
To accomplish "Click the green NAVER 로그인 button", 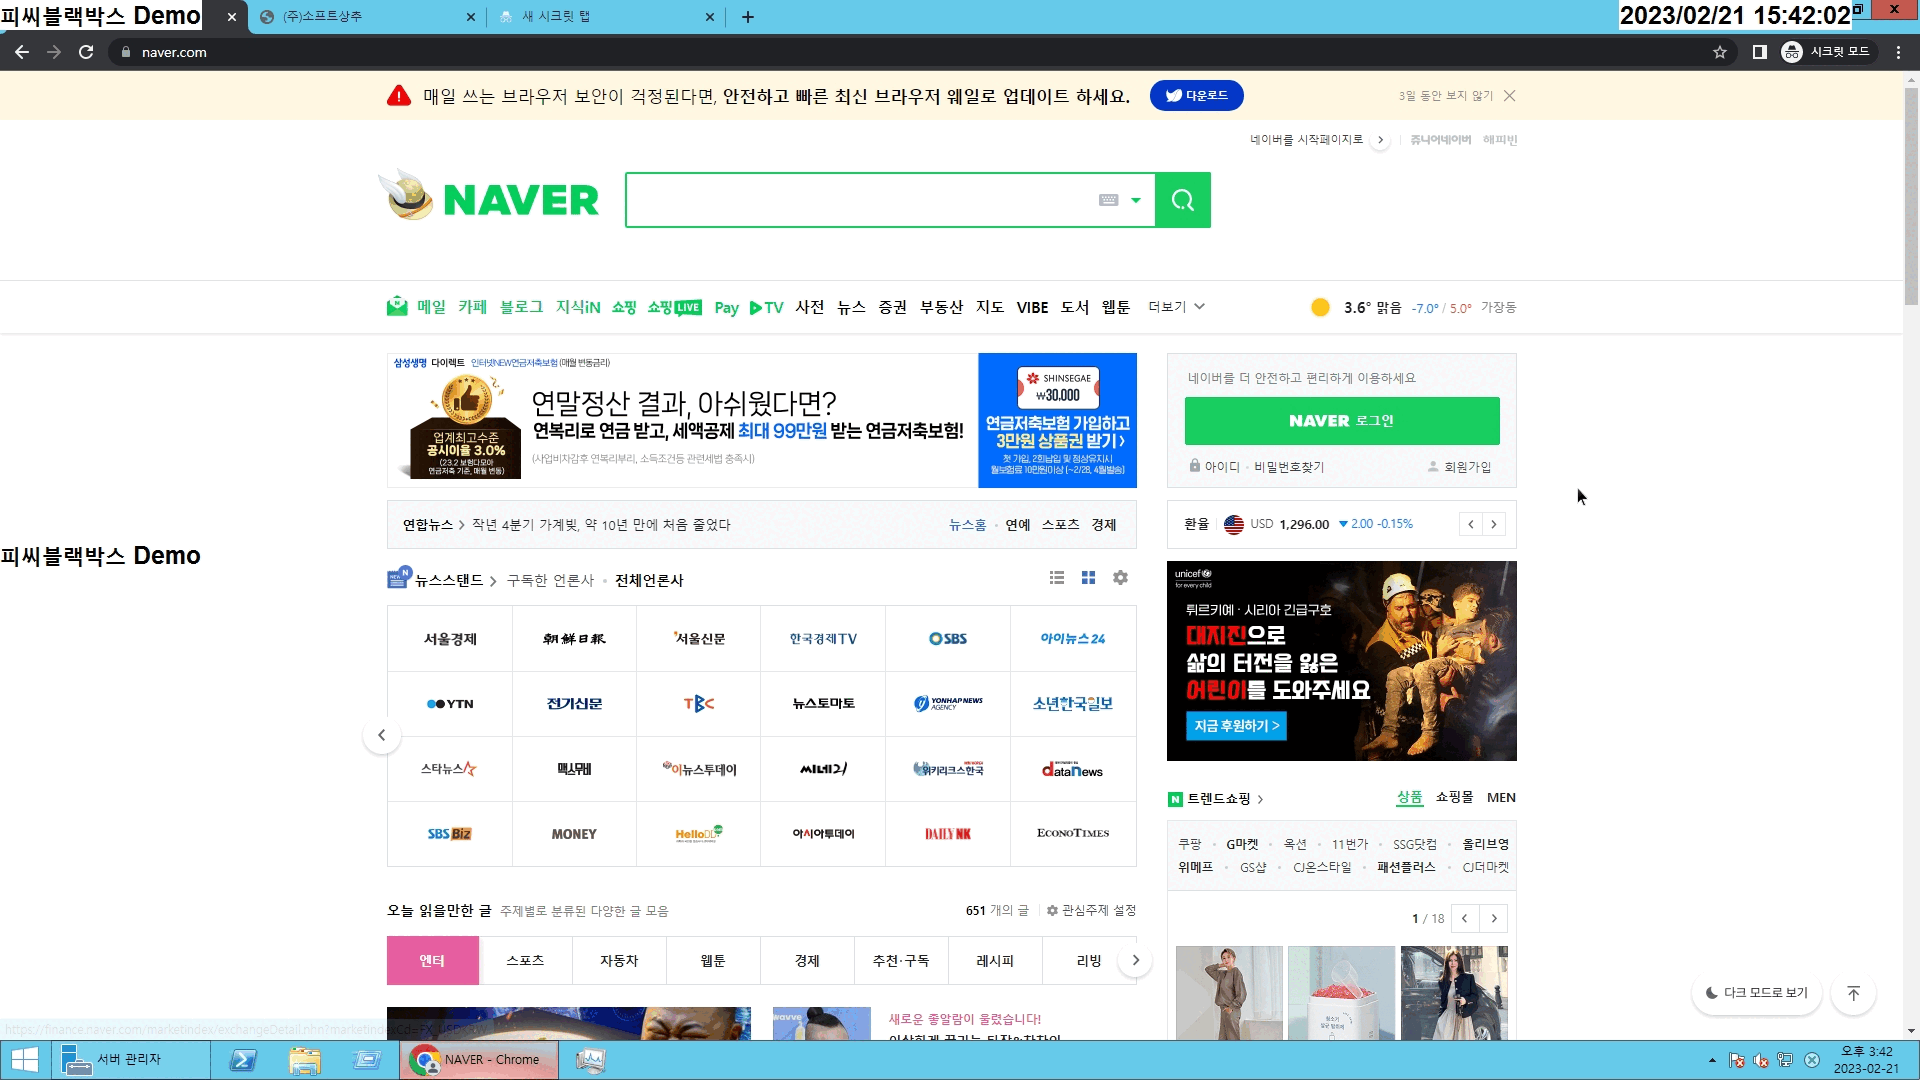I will point(1342,421).
